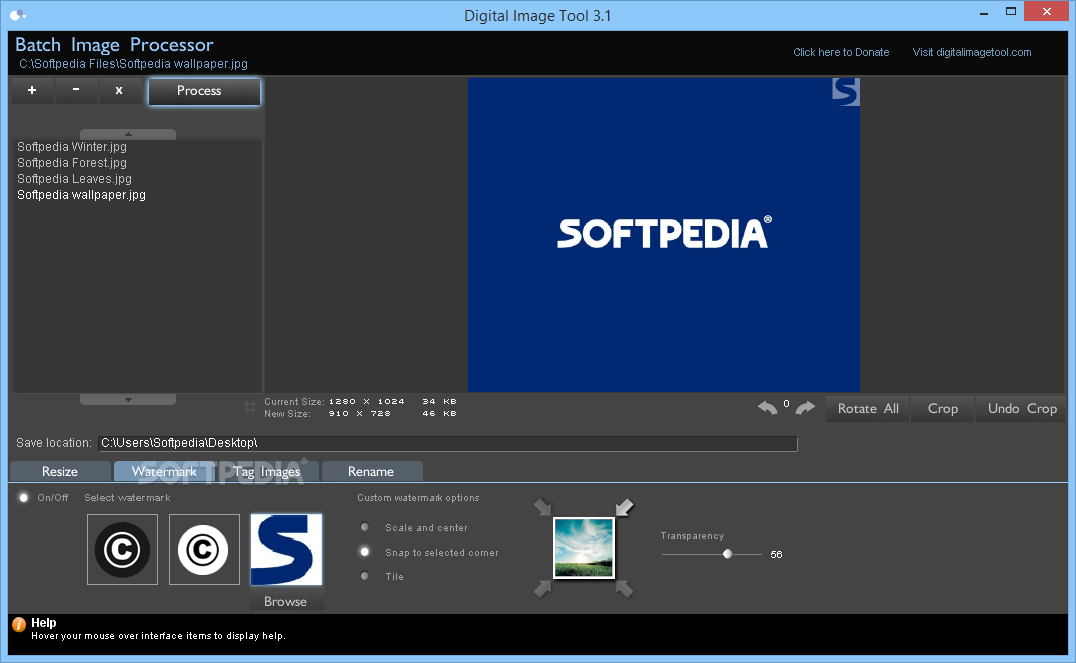The height and width of the screenshot is (663, 1076).
Task: Click Browse to pick a watermark file
Action: coord(285,601)
